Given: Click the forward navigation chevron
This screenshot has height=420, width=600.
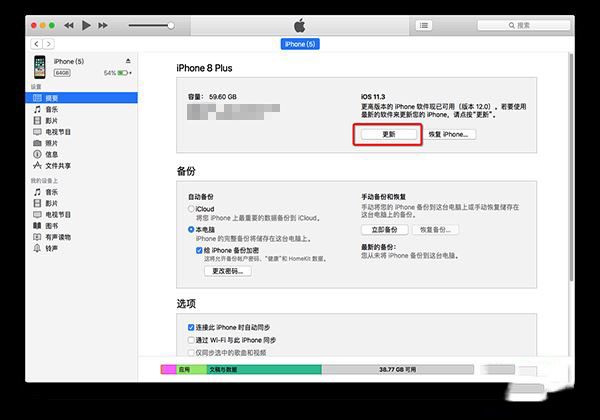Looking at the screenshot, I should coord(49,44).
